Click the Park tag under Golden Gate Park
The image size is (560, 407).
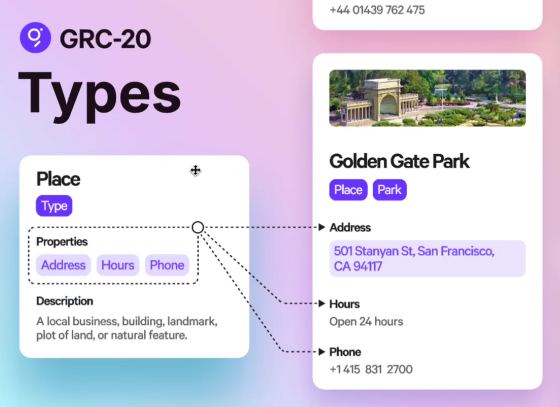[x=390, y=190]
